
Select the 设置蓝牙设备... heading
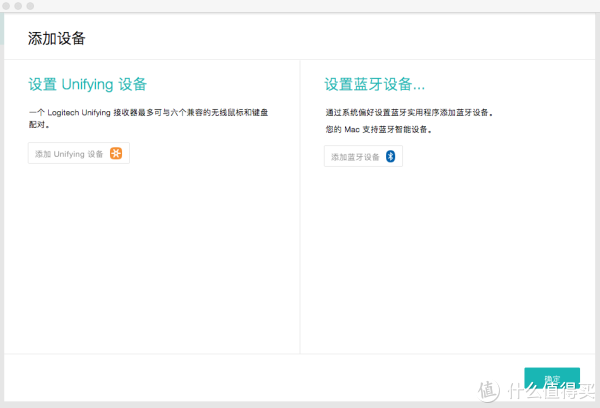375,84
